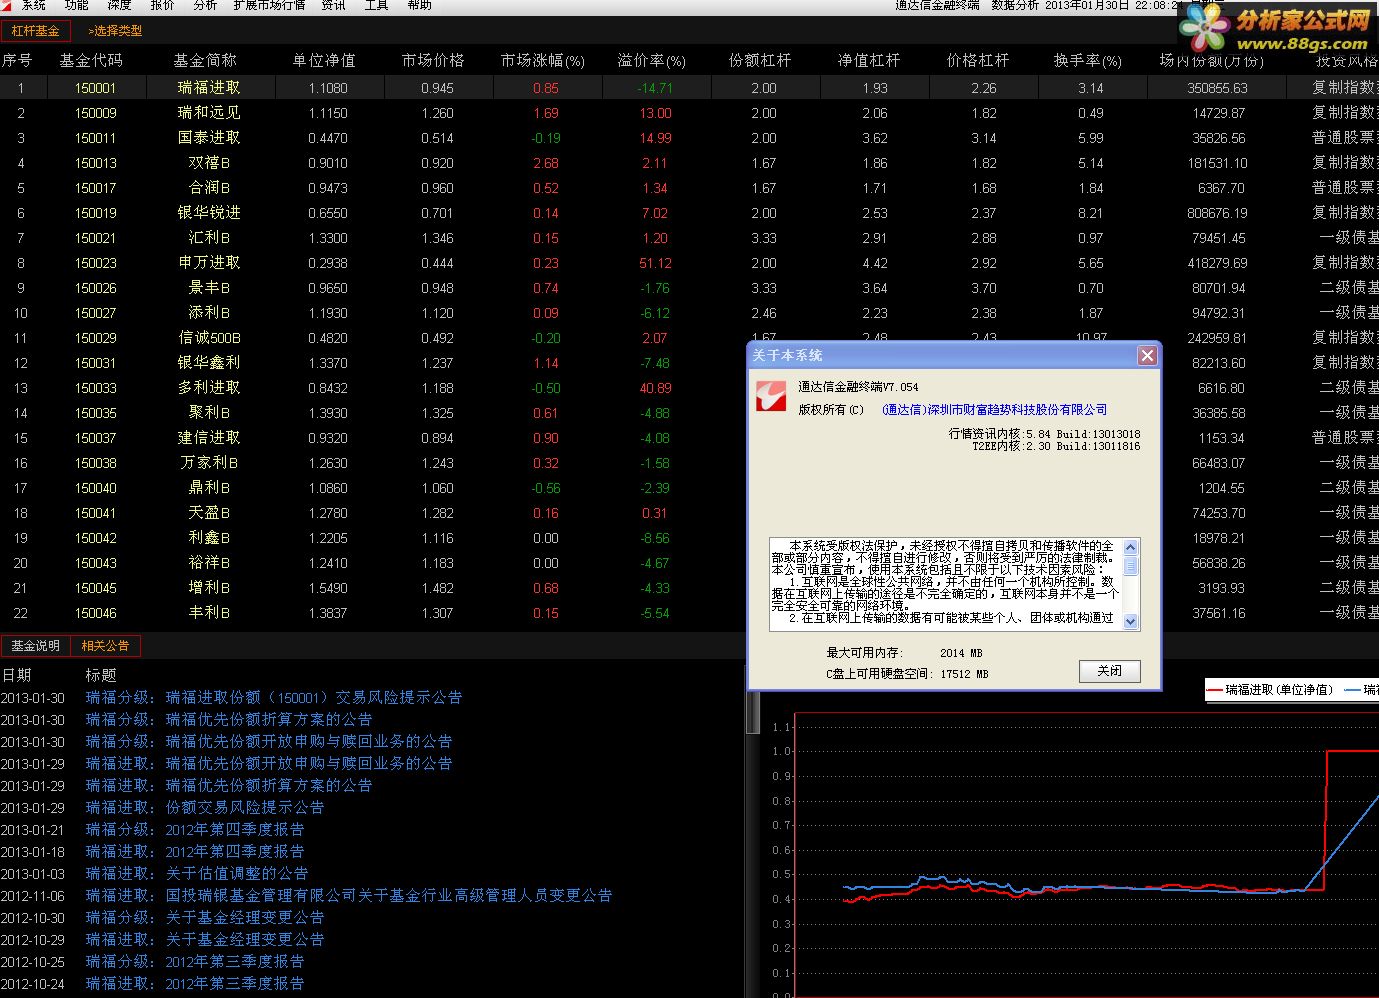
Task: Open the 工具 menu
Action: 376,5
